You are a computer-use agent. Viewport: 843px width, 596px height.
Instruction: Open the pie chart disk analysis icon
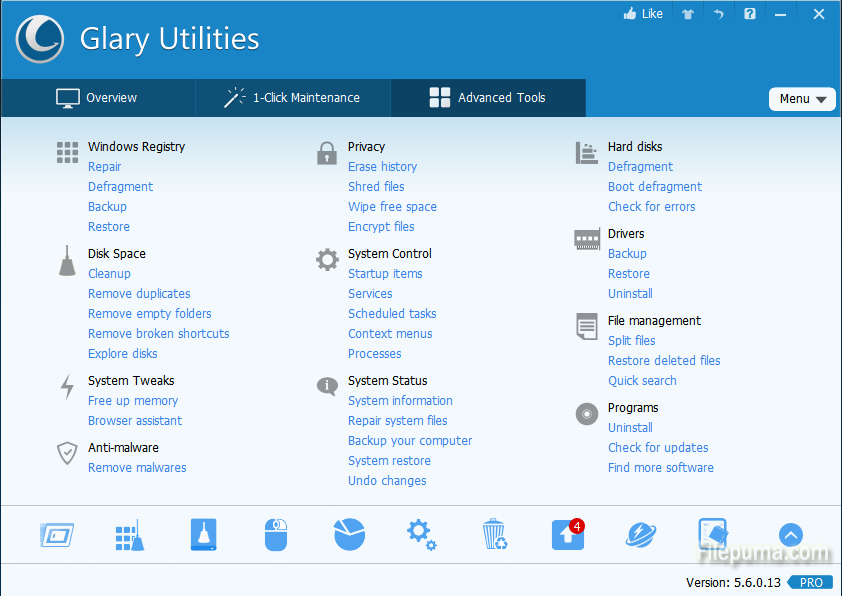click(349, 535)
